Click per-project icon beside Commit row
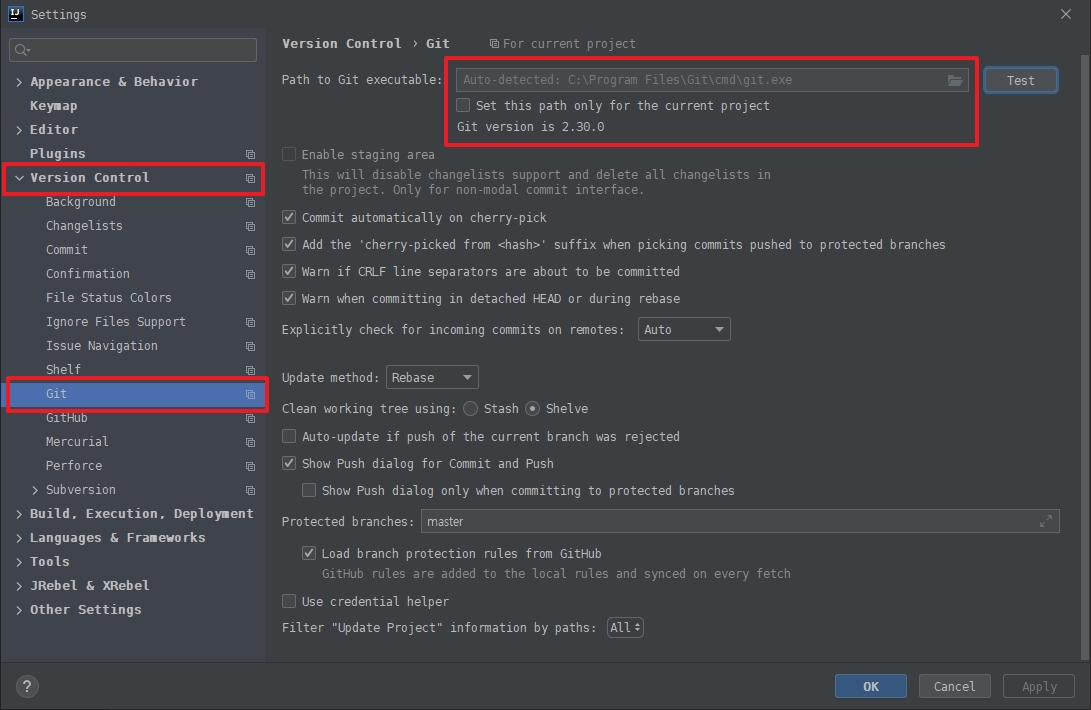1091x710 pixels. coord(250,251)
